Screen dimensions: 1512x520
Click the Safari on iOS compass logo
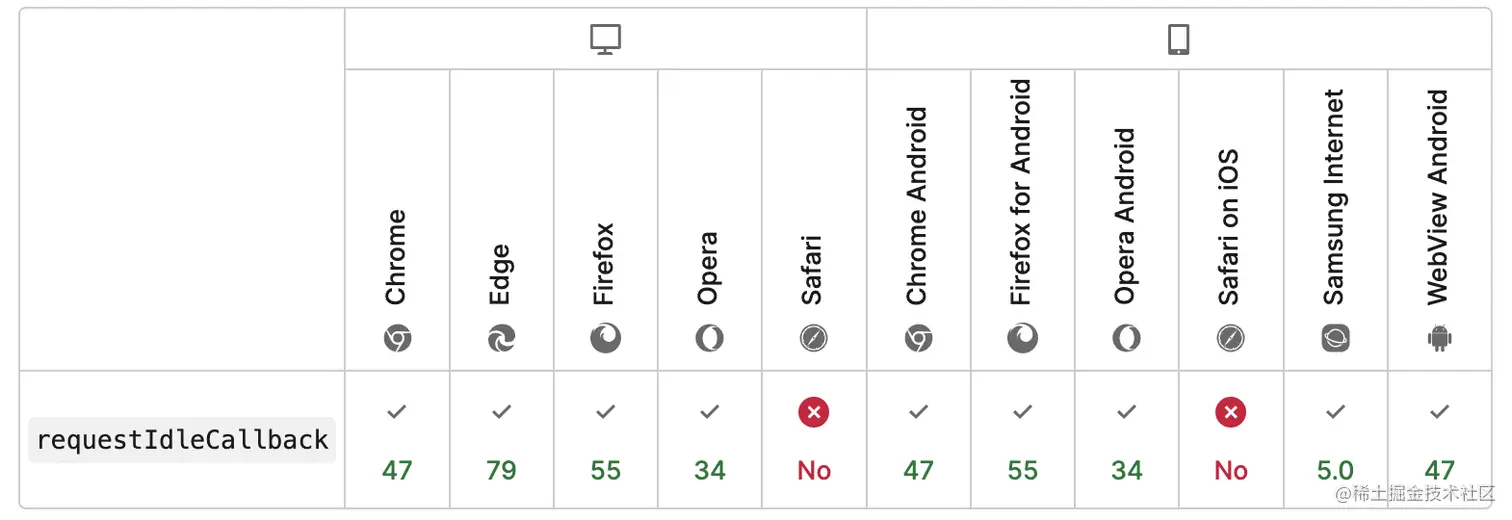click(x=1230, y=339)
